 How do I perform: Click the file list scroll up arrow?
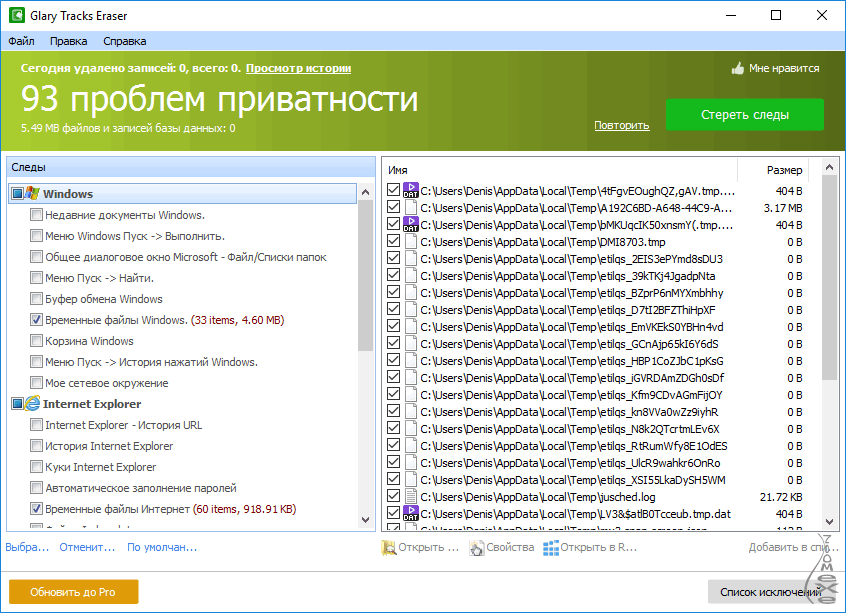point(829,167)
